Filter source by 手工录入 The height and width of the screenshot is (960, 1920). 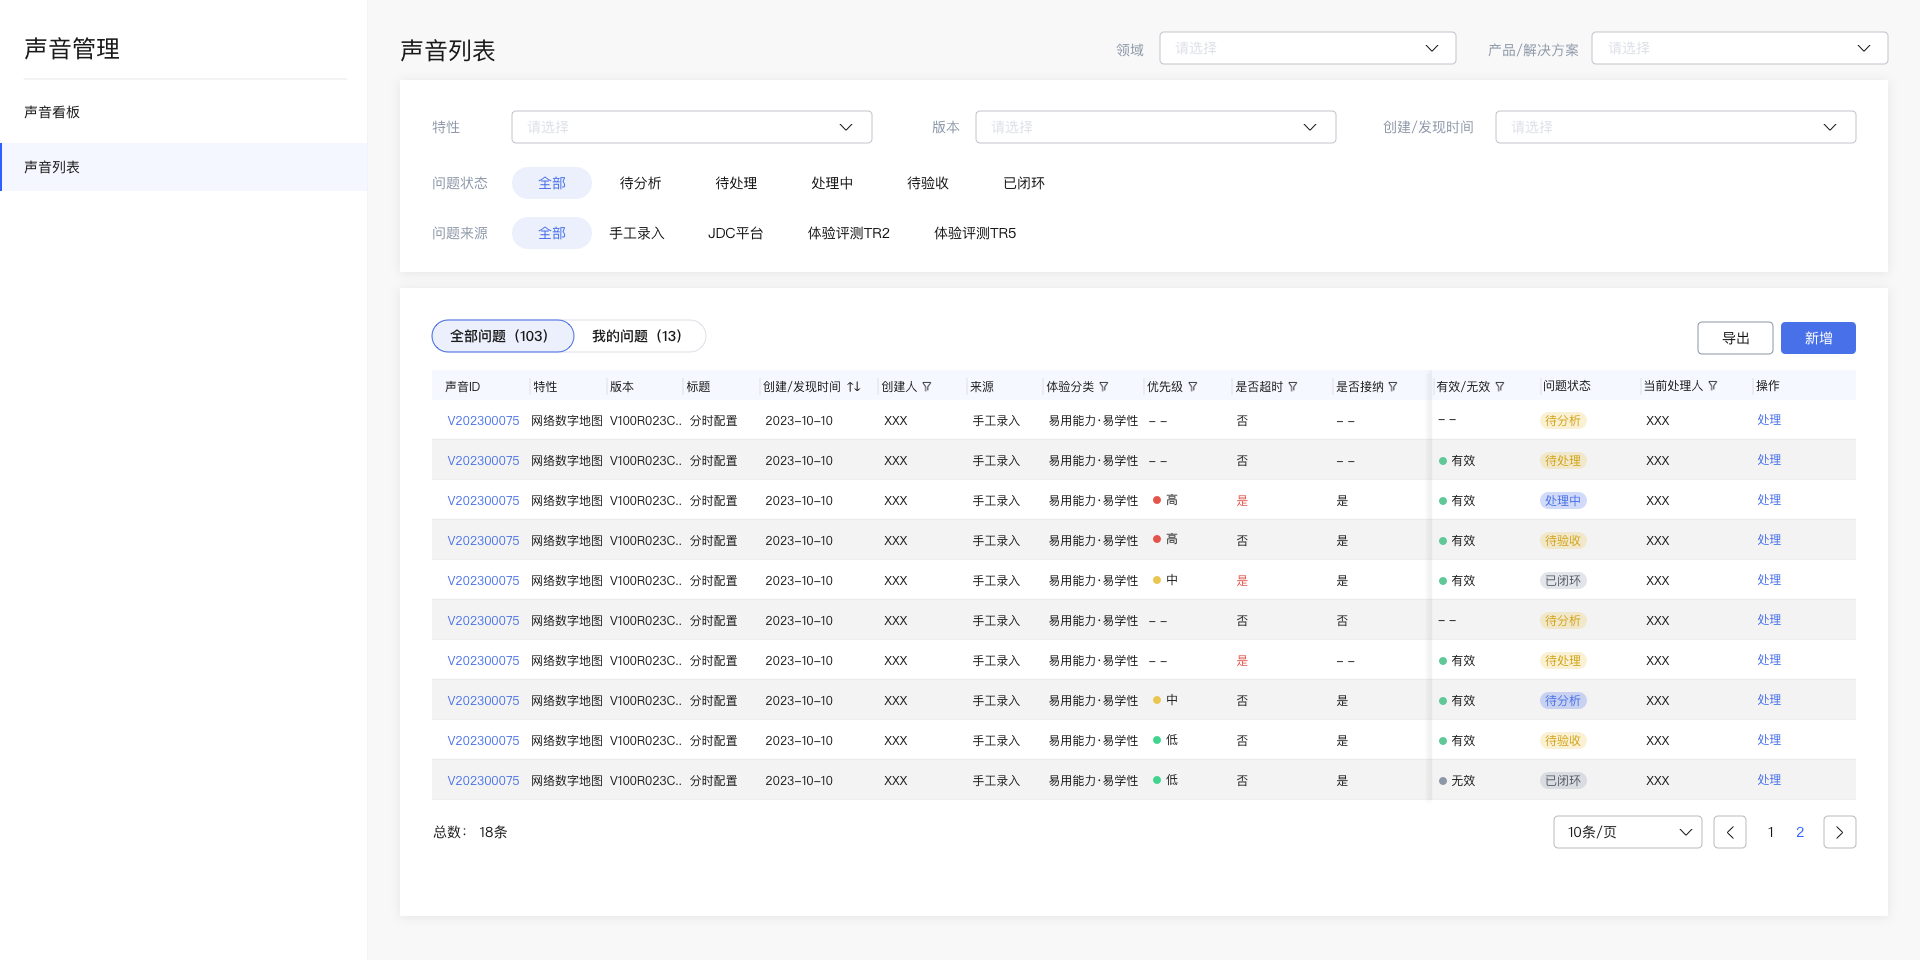click(637, 233)
